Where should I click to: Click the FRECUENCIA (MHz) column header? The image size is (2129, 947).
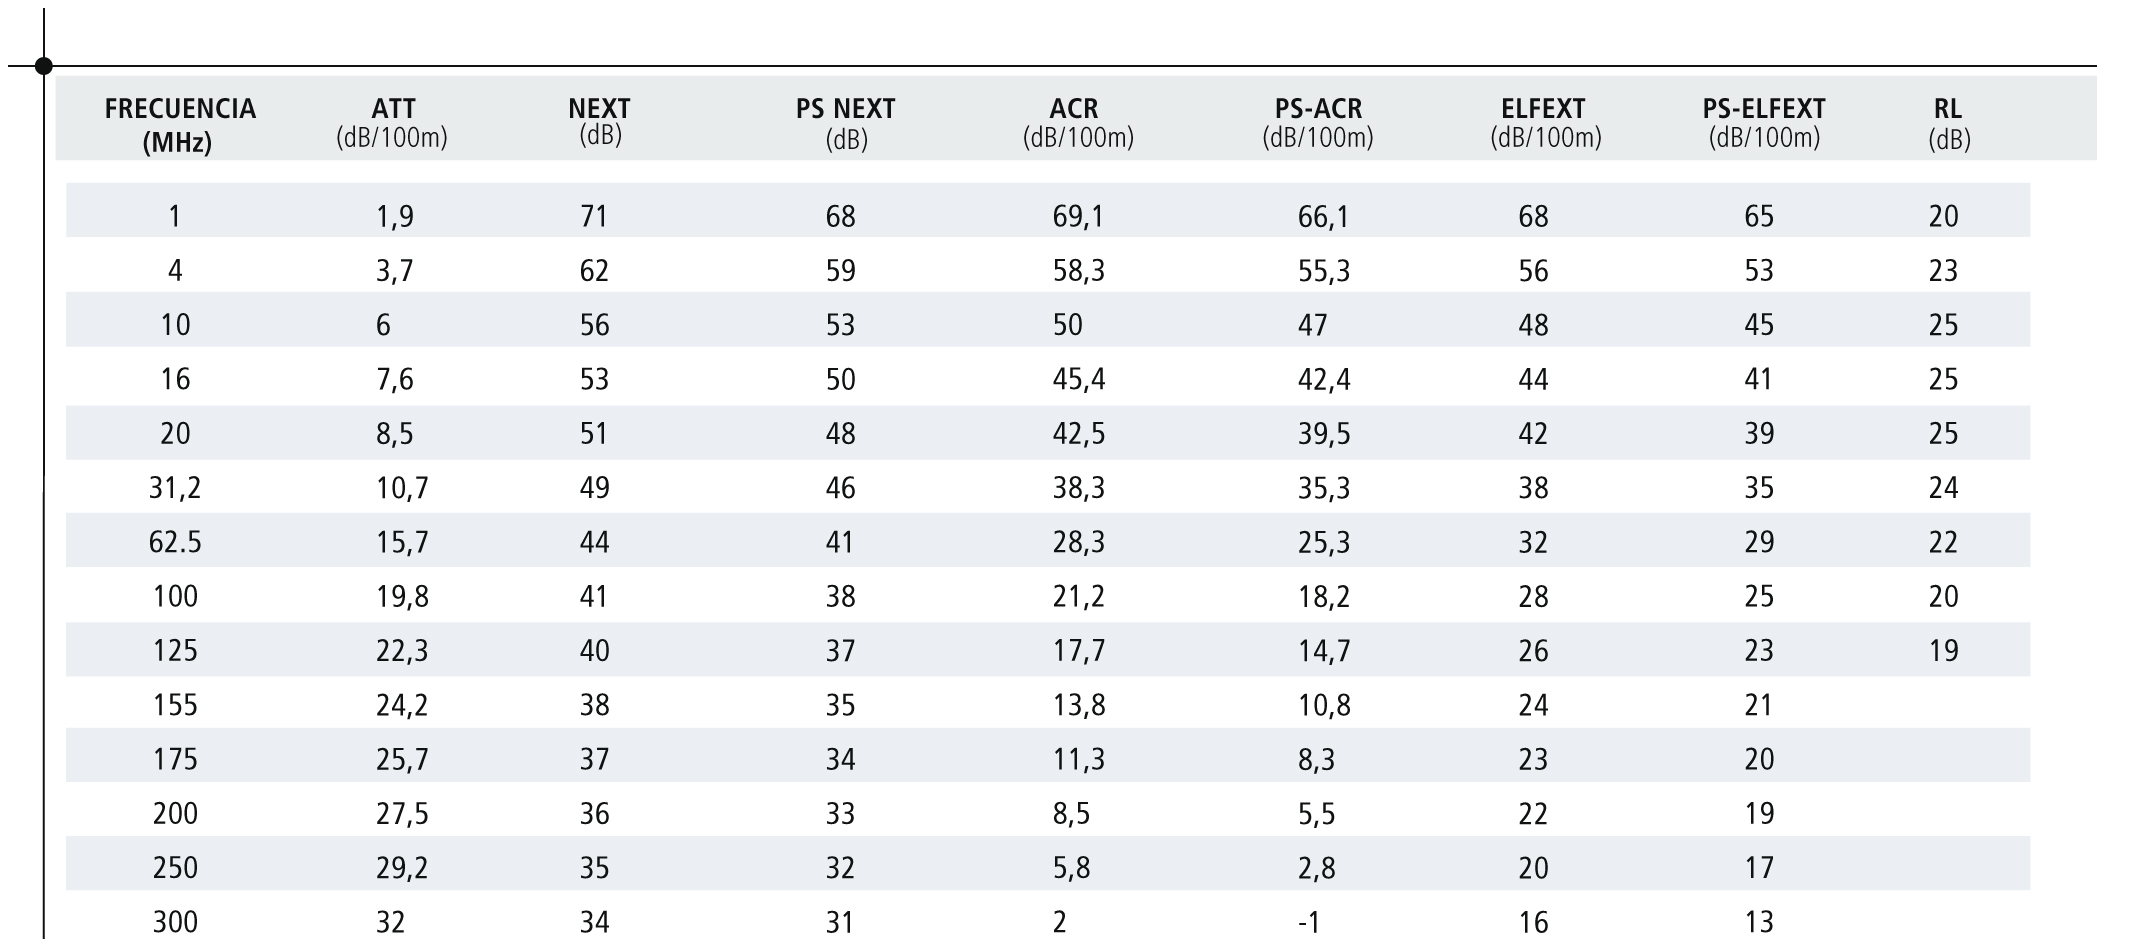180,124
